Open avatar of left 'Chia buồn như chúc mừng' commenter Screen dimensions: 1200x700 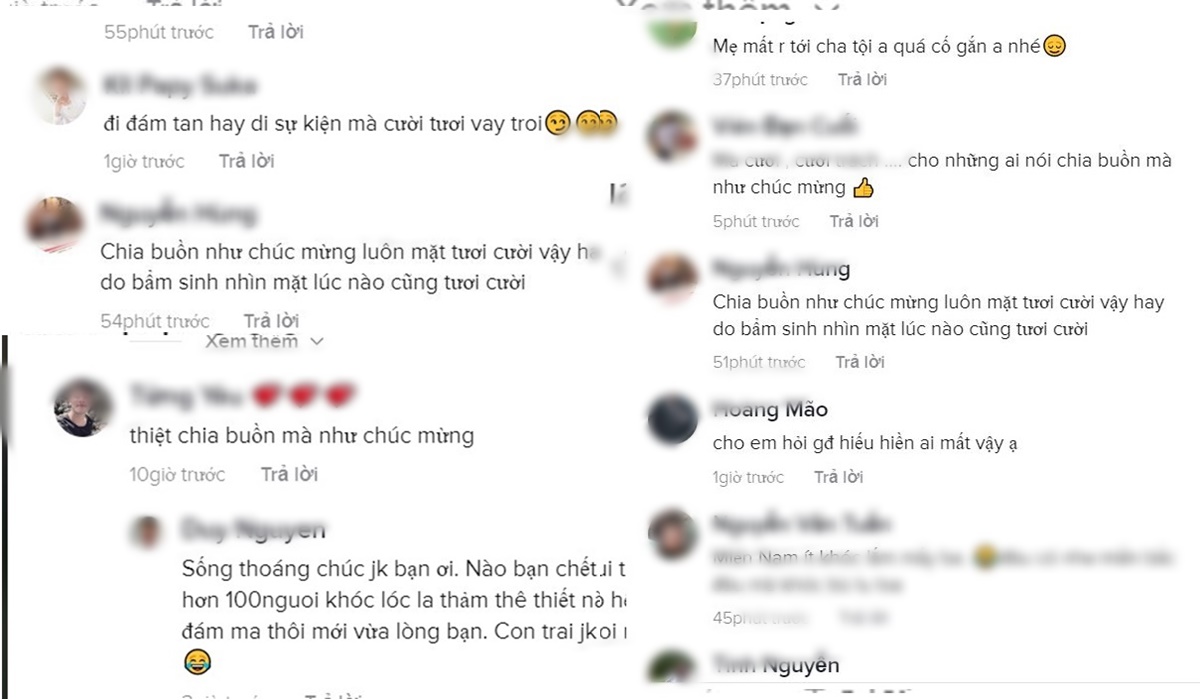pyautogui.click(x=55, y=225)
